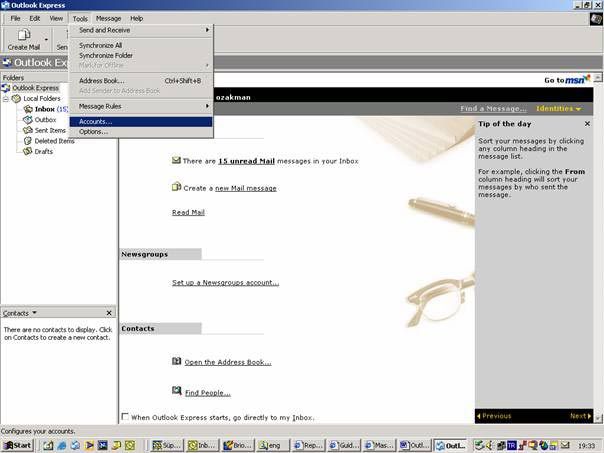The width and height of the screenshot is (604, 453).
Task: Click Set up a Newsgroups account link
Action: (x=225, y=283)
